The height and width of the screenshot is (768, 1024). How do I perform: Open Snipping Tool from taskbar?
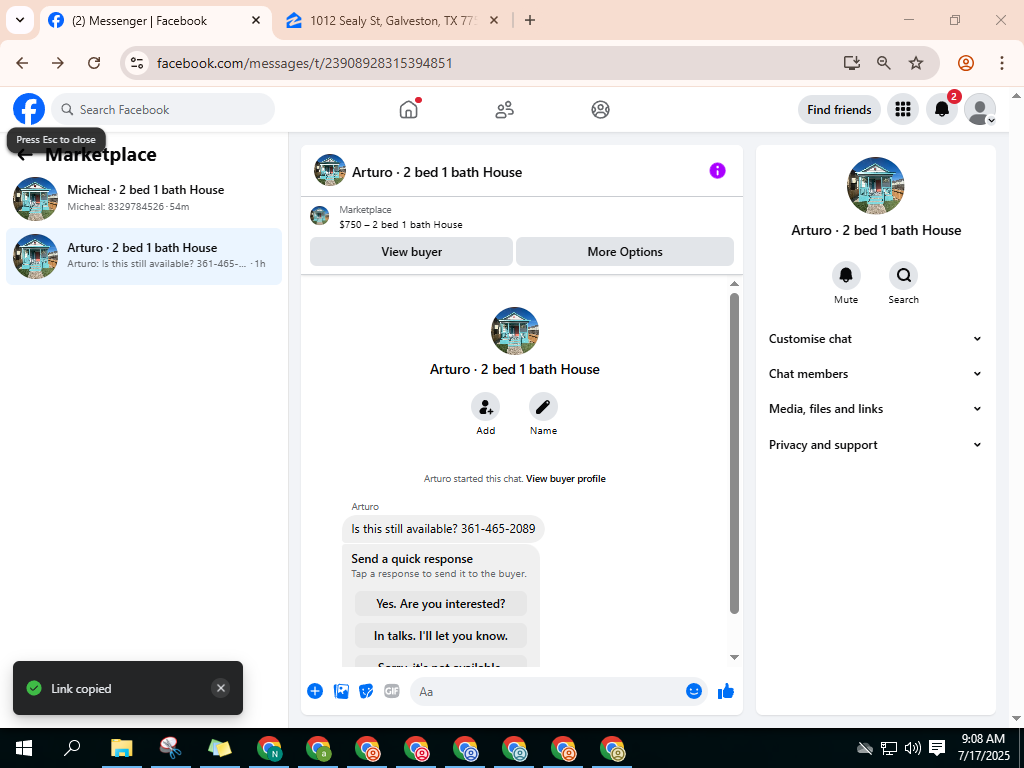click(170, 748)
